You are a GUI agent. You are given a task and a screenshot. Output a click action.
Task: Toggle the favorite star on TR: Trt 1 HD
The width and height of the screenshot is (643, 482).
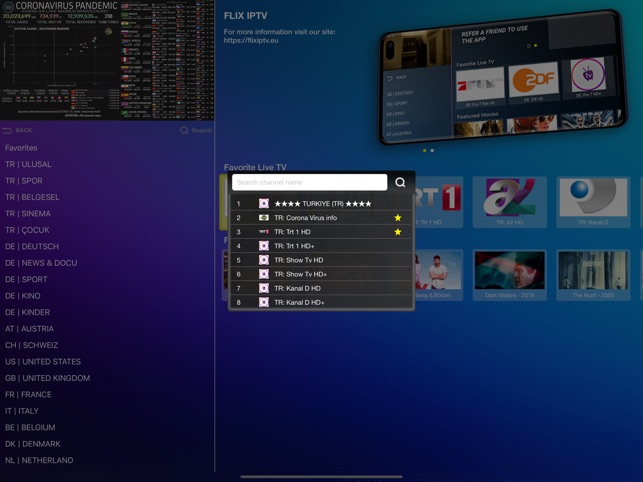coord(397,232)
